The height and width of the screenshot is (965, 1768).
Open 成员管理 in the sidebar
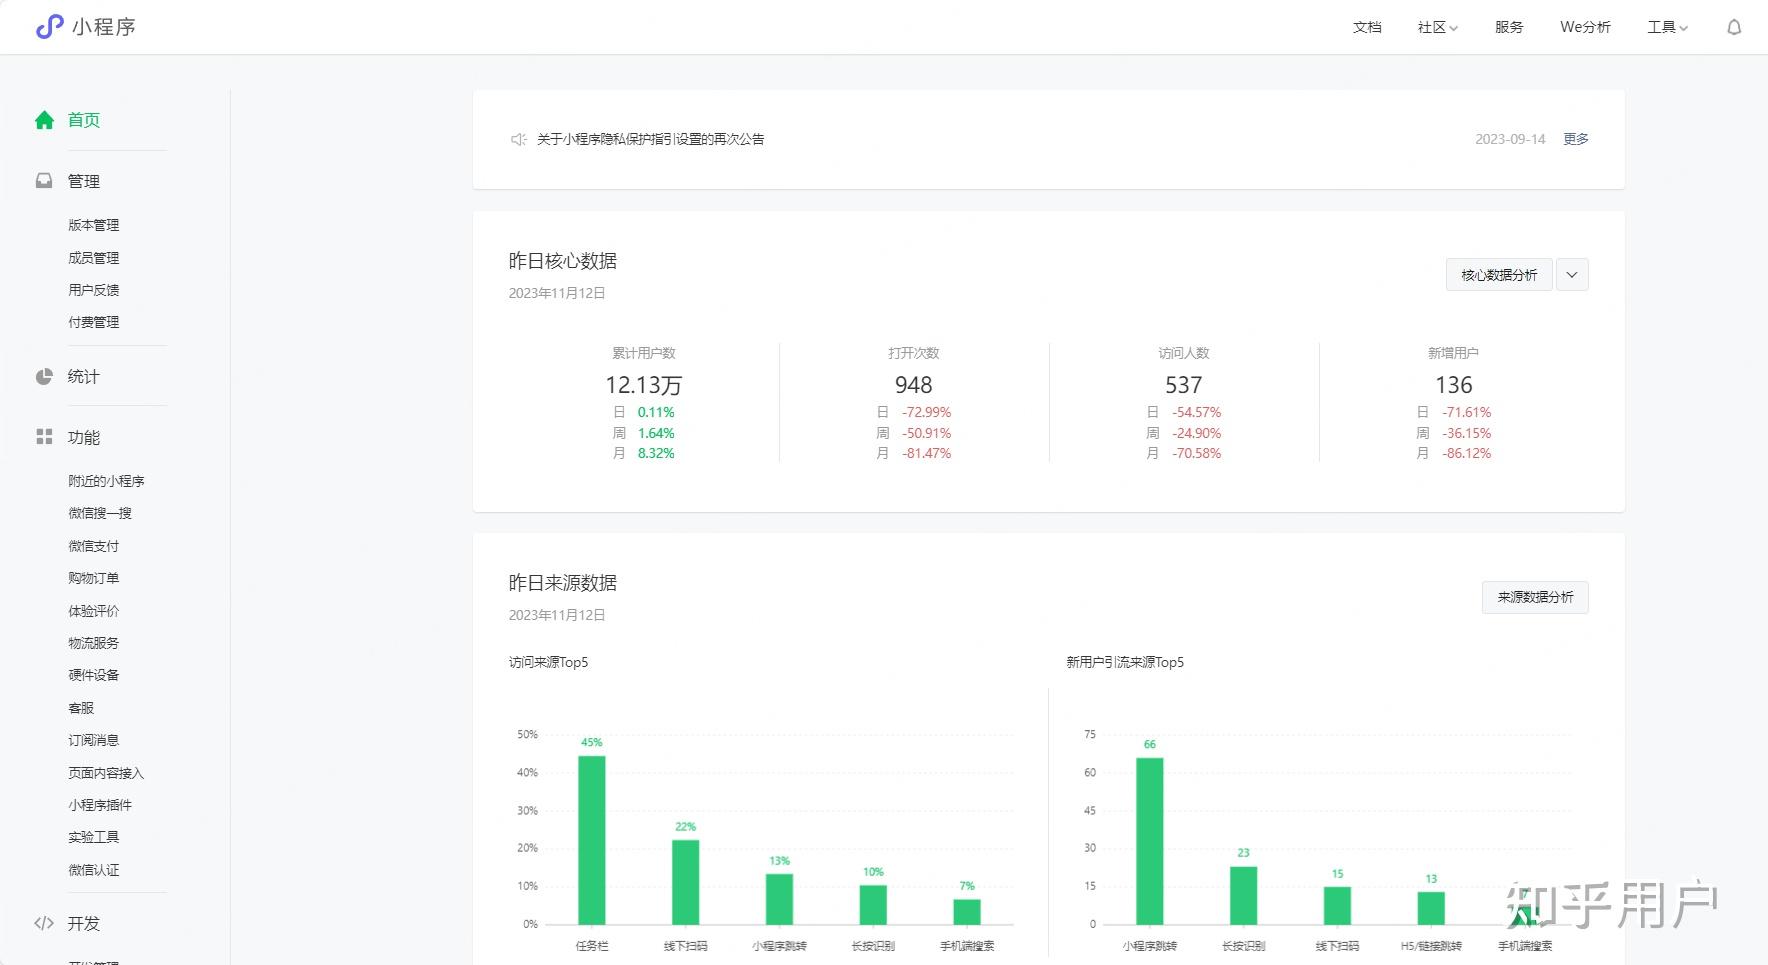point(94,258)
